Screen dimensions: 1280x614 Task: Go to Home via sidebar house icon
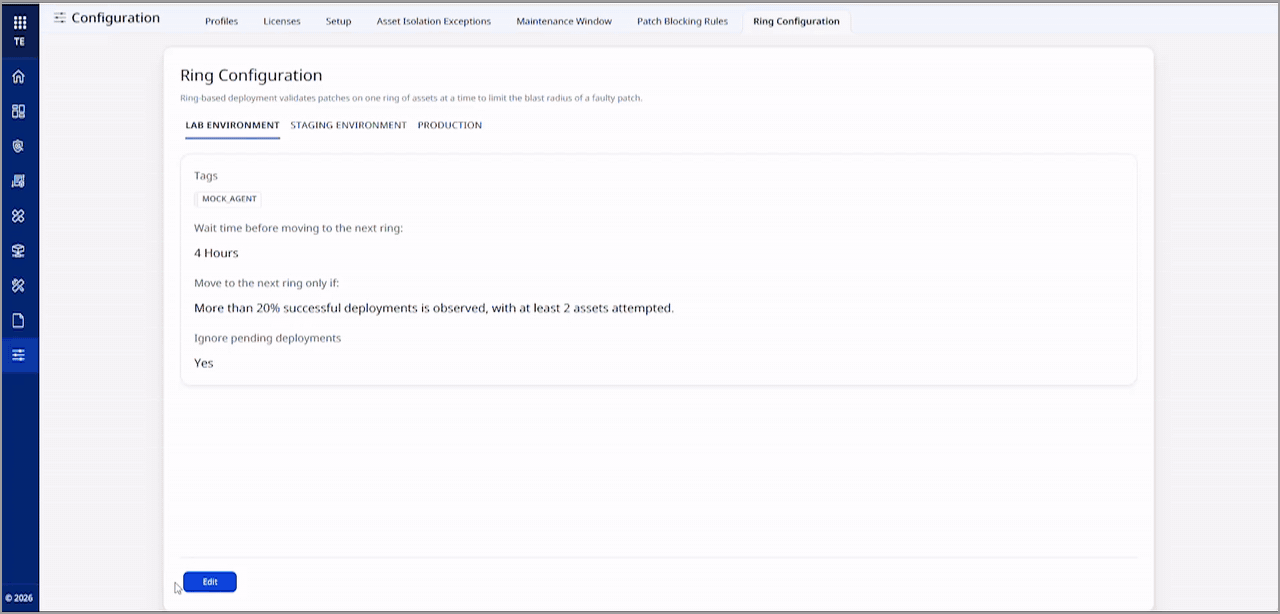point(18,77)
